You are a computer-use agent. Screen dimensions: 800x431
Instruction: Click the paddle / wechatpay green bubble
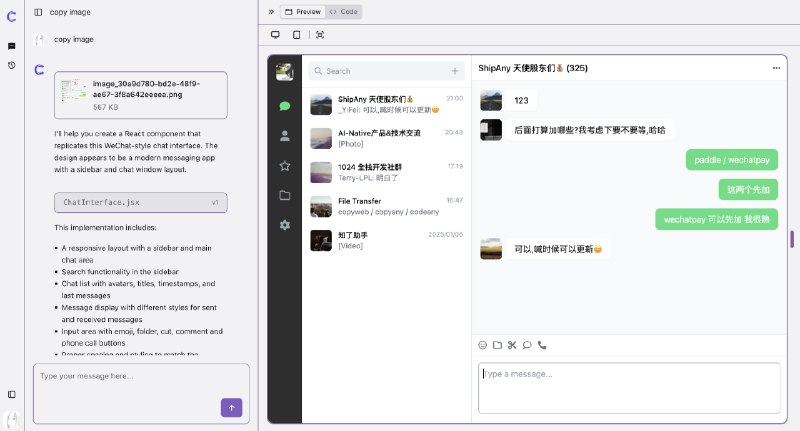coord(732,160)
